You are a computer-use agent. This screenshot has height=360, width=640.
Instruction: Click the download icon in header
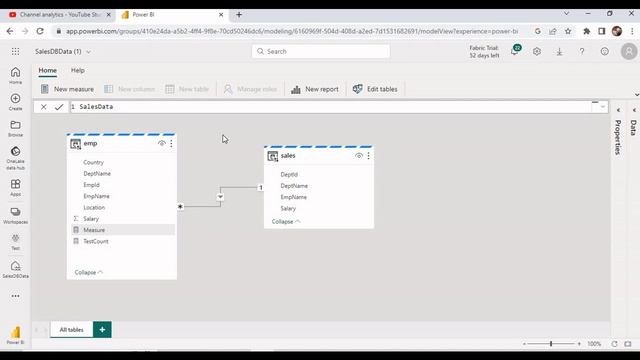coord(560,51)
